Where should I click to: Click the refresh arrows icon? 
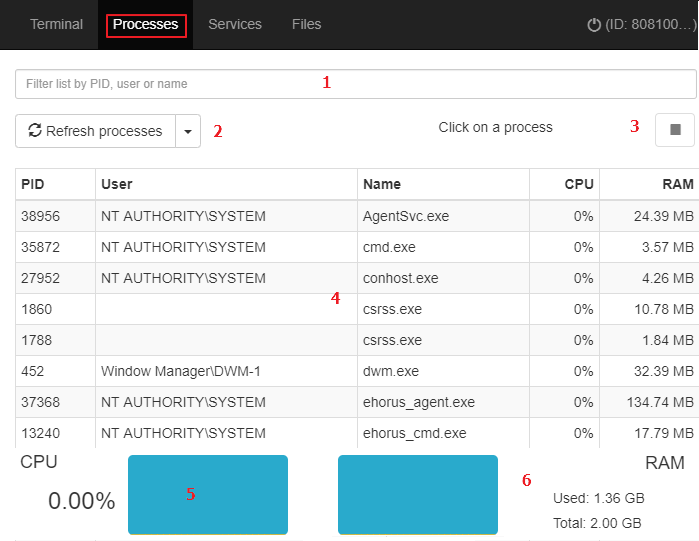click(x=35, y=131)
